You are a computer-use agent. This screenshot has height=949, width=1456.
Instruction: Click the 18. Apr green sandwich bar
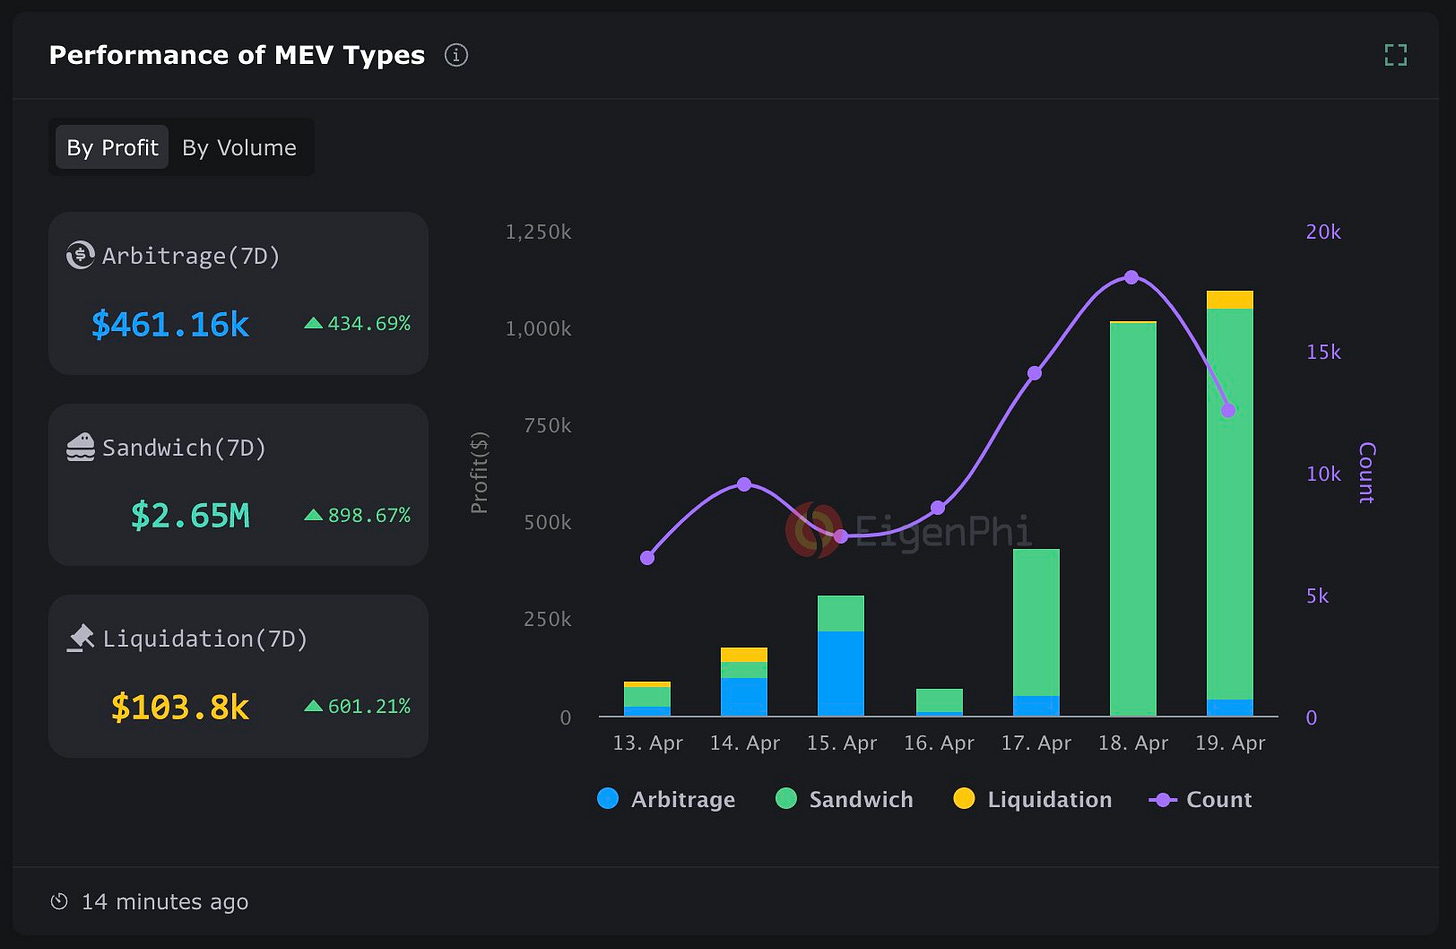[1133, 519]
